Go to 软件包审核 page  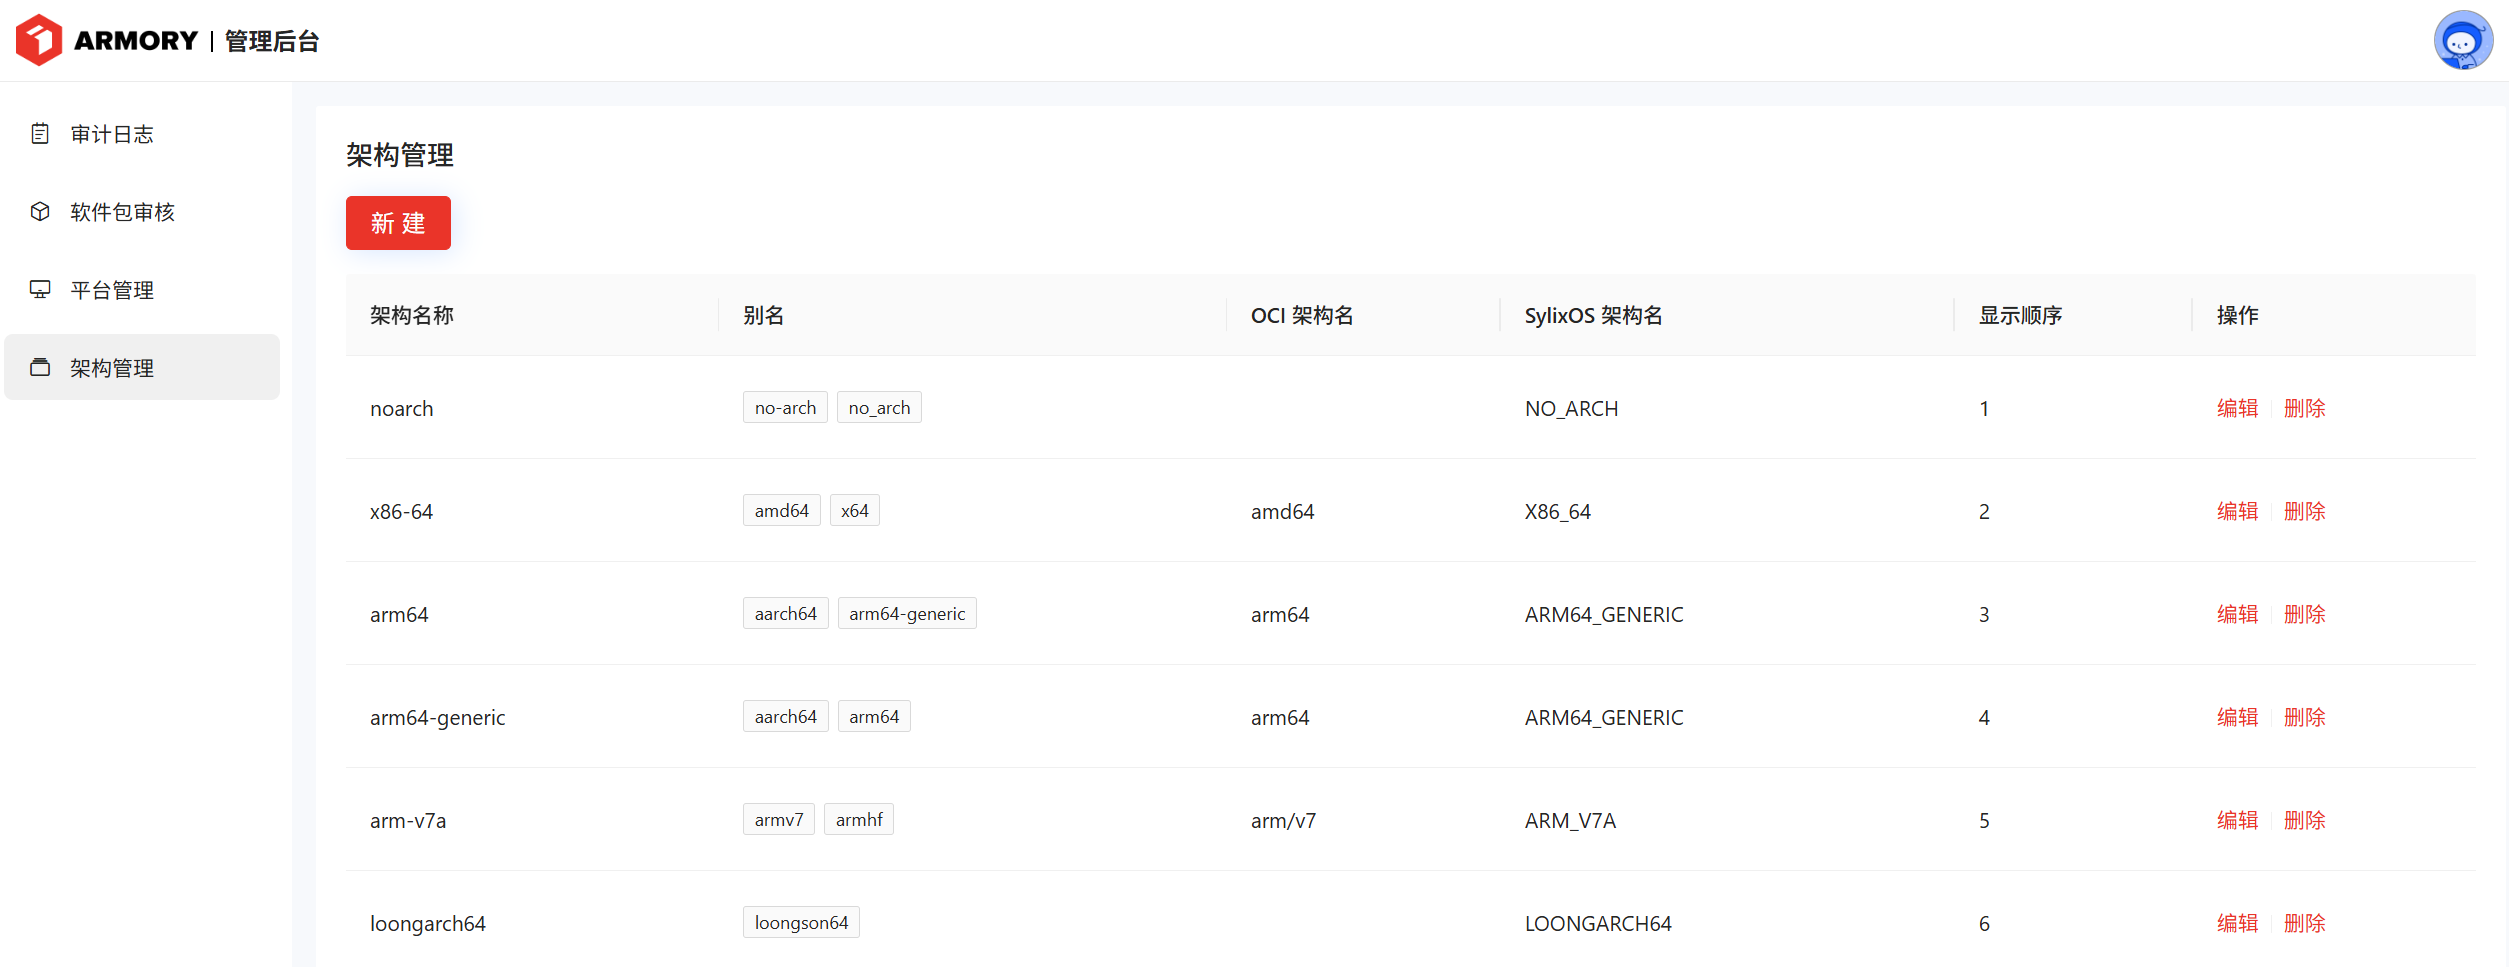tap(122, 212)
